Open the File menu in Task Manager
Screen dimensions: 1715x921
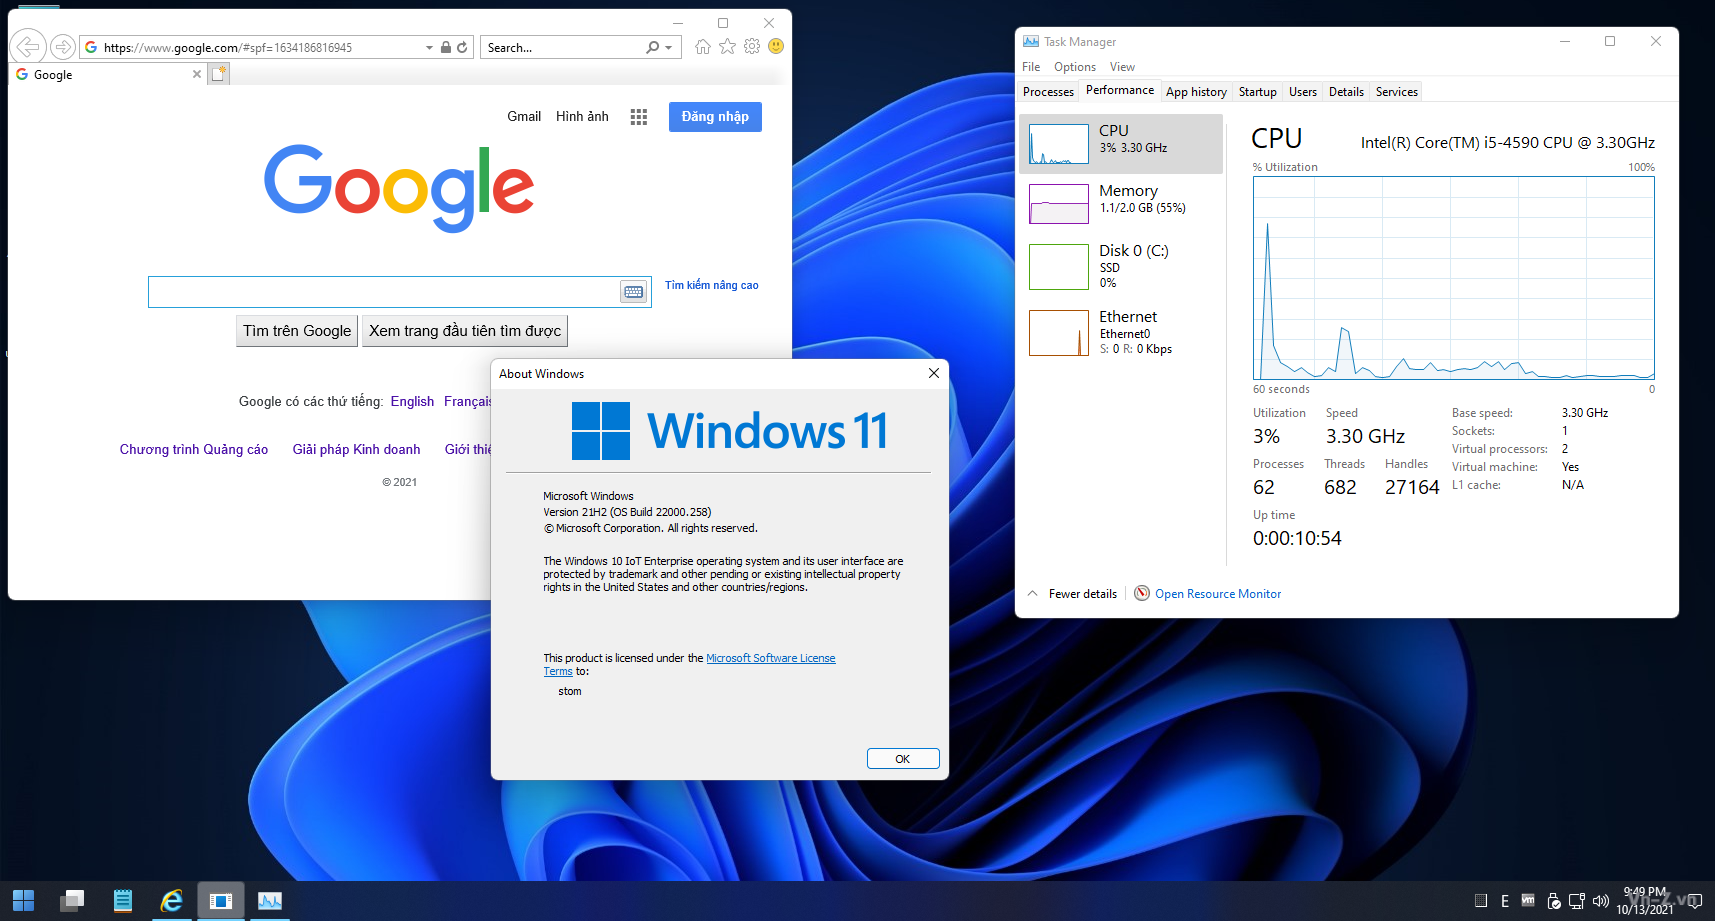tap(1031, 67)
